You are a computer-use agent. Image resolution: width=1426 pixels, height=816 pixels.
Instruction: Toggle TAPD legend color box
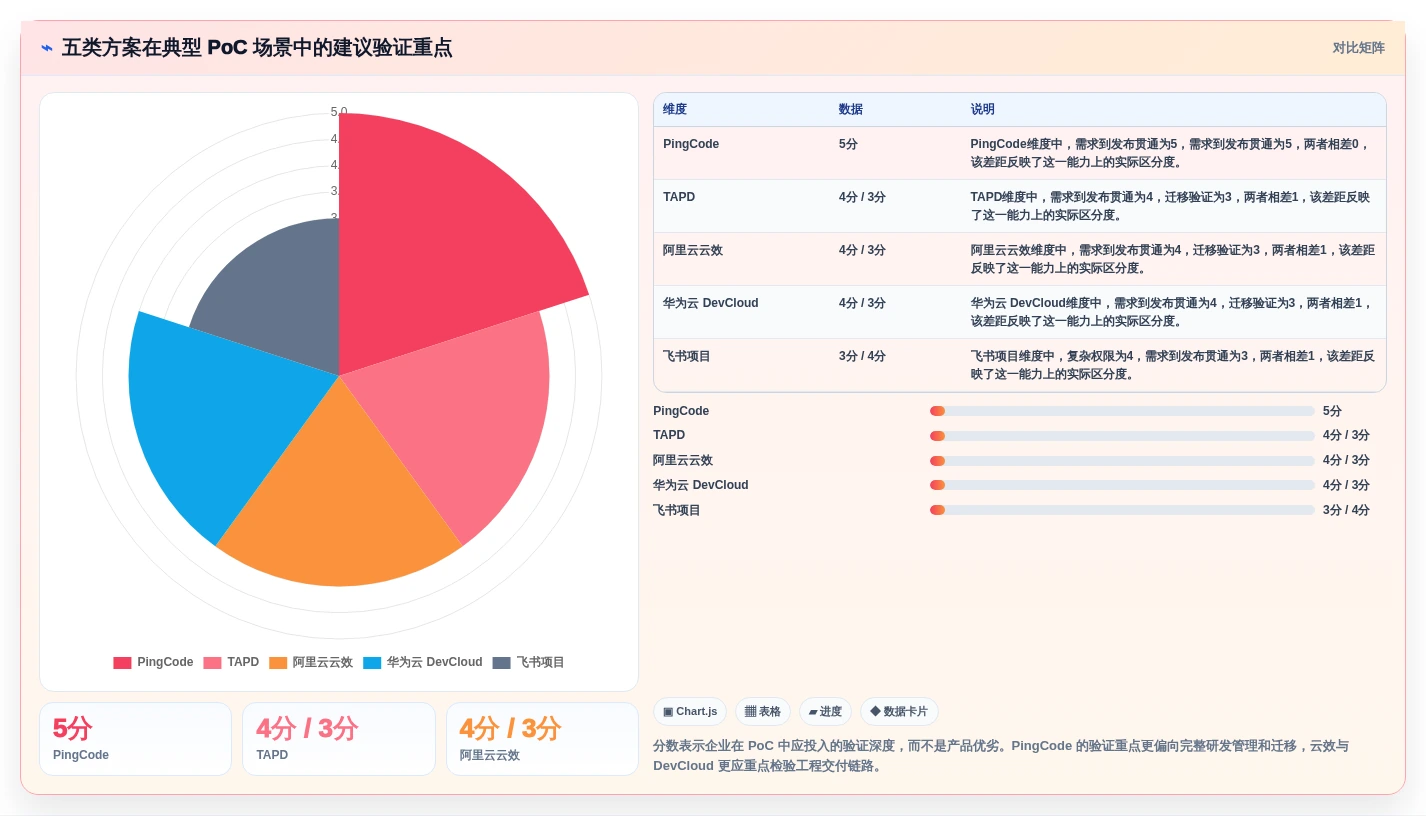pos(212,663)
